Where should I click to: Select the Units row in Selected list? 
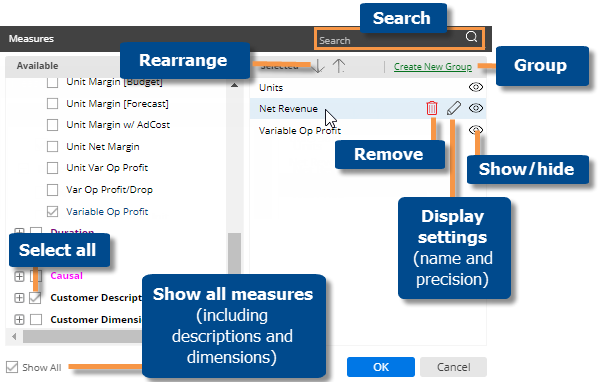pyautogui.click(x=368, y=87)
